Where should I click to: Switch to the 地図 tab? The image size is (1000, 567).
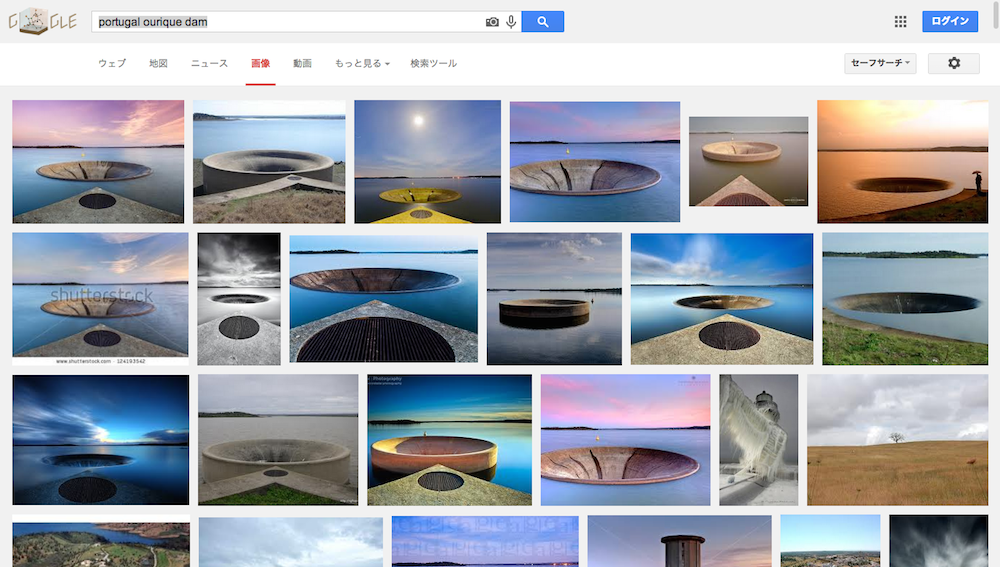[x=158, y=63]
